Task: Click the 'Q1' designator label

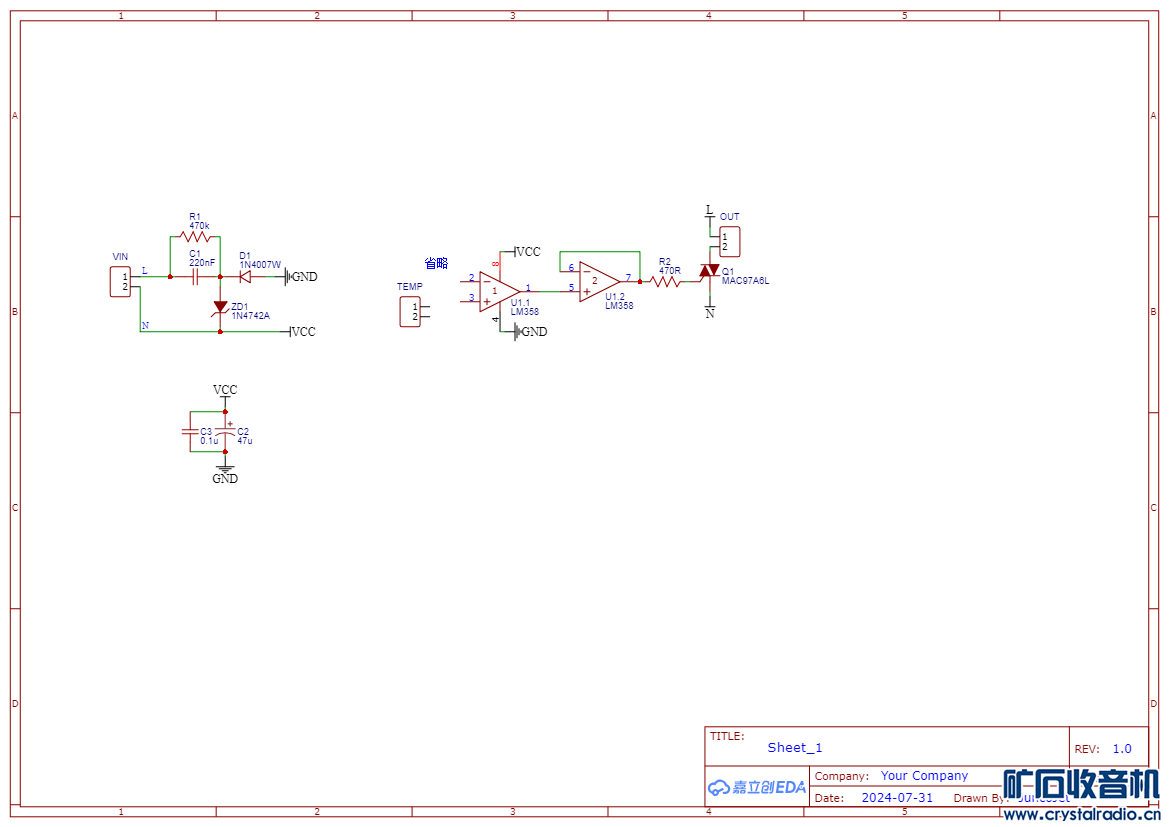Action: click(728, 272)
